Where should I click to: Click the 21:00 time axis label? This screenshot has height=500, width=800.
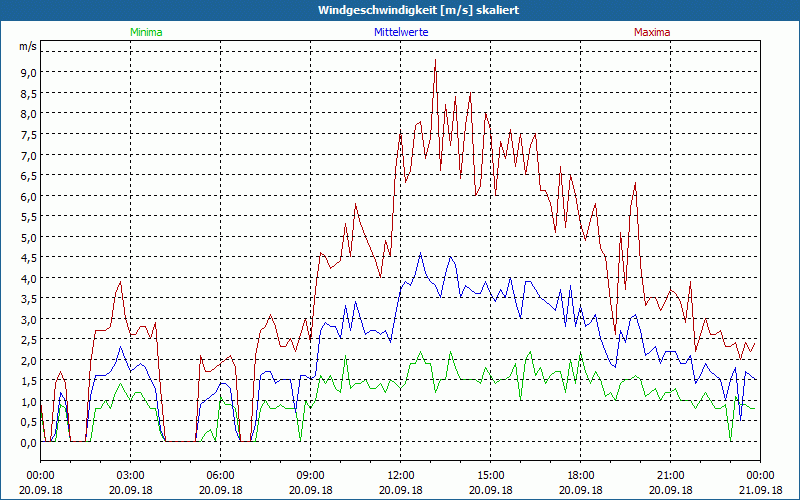point(670,476)
